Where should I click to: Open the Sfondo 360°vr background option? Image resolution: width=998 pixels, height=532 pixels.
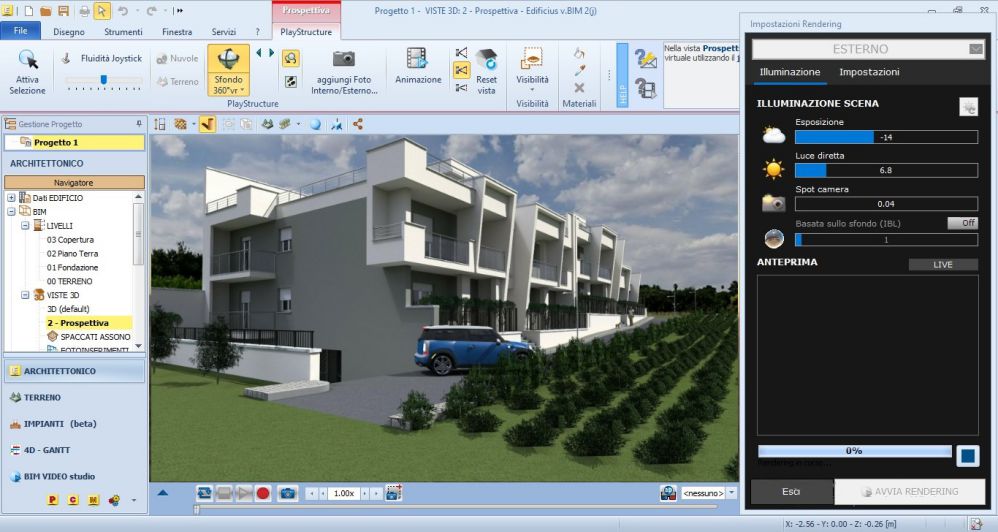pyautogui.click(x=228, y=70)
